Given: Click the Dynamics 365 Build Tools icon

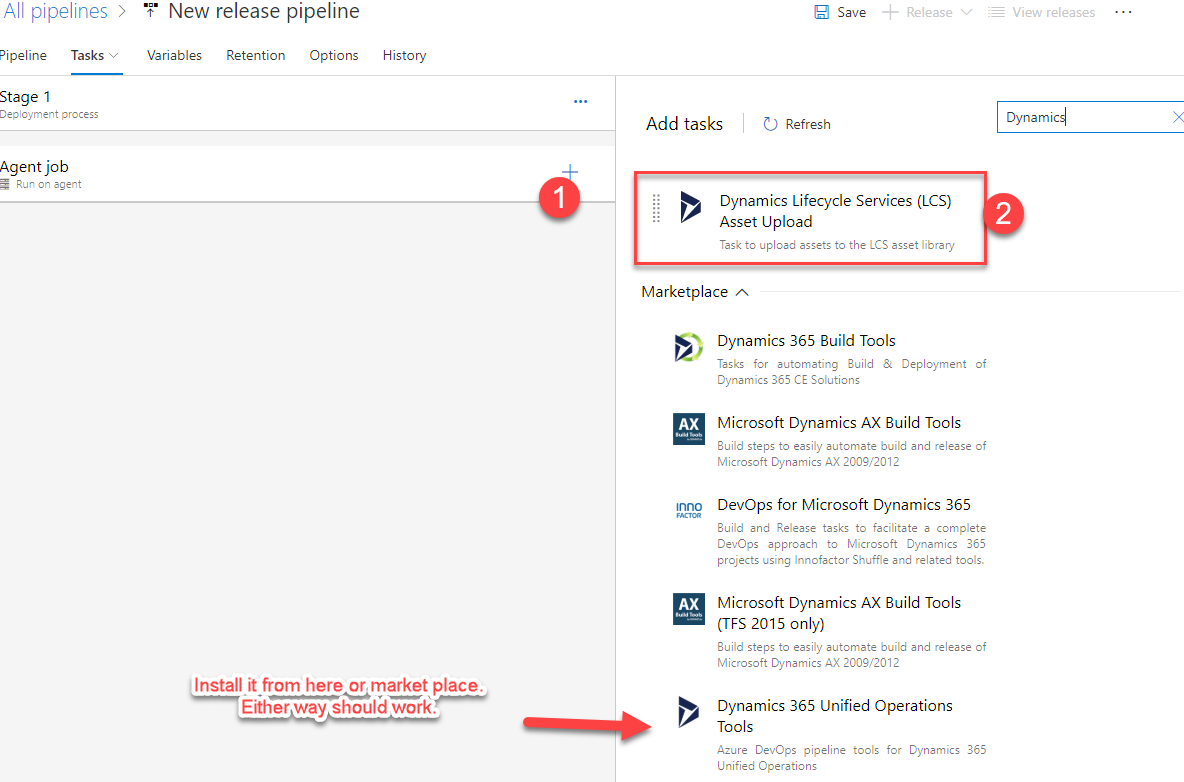Looking at the screenshot, I should (688, 347).
